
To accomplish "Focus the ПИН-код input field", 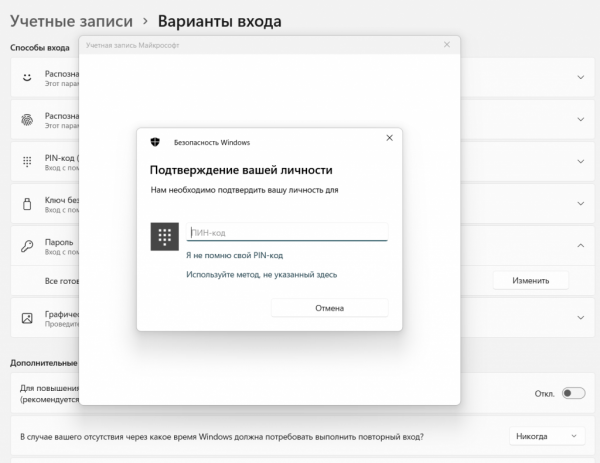I will click(x=287, y=232).
